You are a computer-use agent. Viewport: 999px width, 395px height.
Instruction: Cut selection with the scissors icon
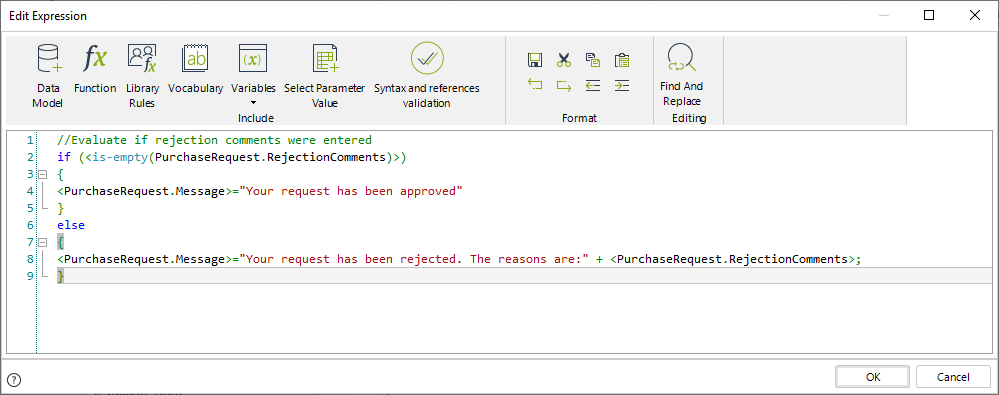564,61
